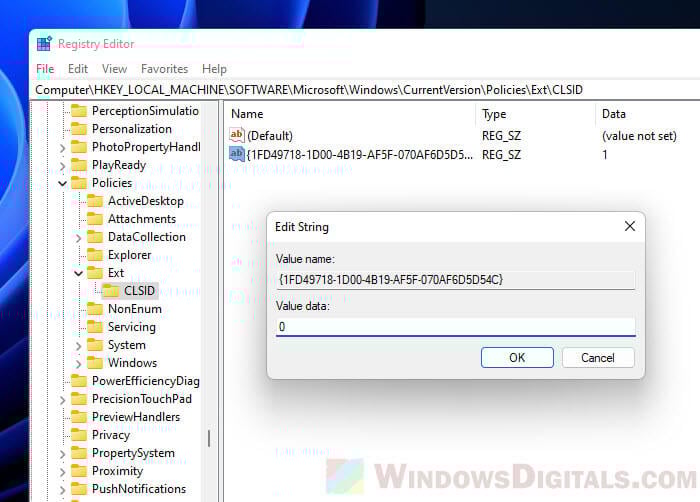
Task: Expand the PlayReady tree node
Action: [62, 166]
